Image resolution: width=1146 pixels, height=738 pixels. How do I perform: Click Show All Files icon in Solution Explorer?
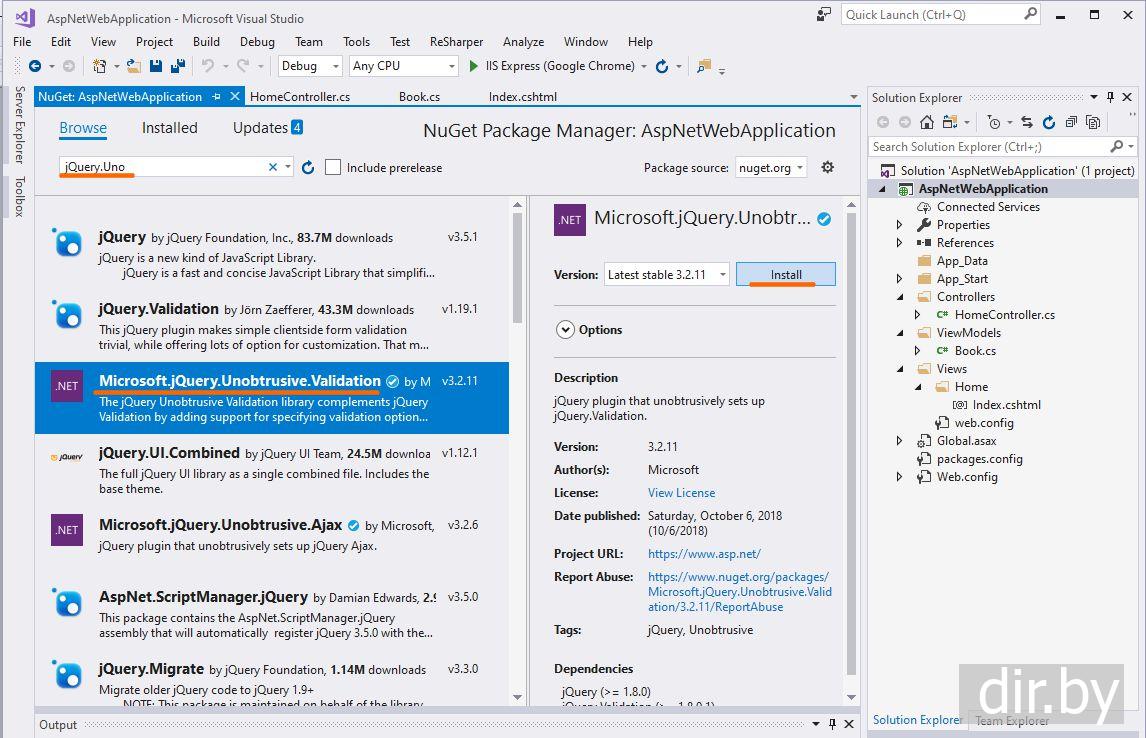(x=1093, y=122)
